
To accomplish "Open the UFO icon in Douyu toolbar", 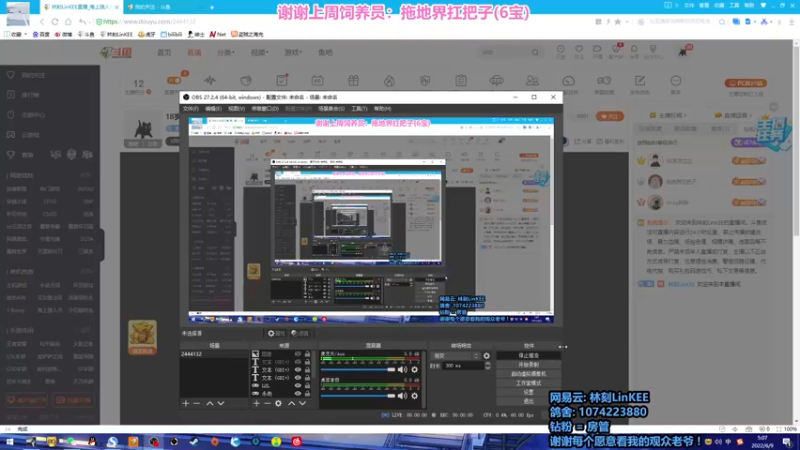I will [496, 81].
